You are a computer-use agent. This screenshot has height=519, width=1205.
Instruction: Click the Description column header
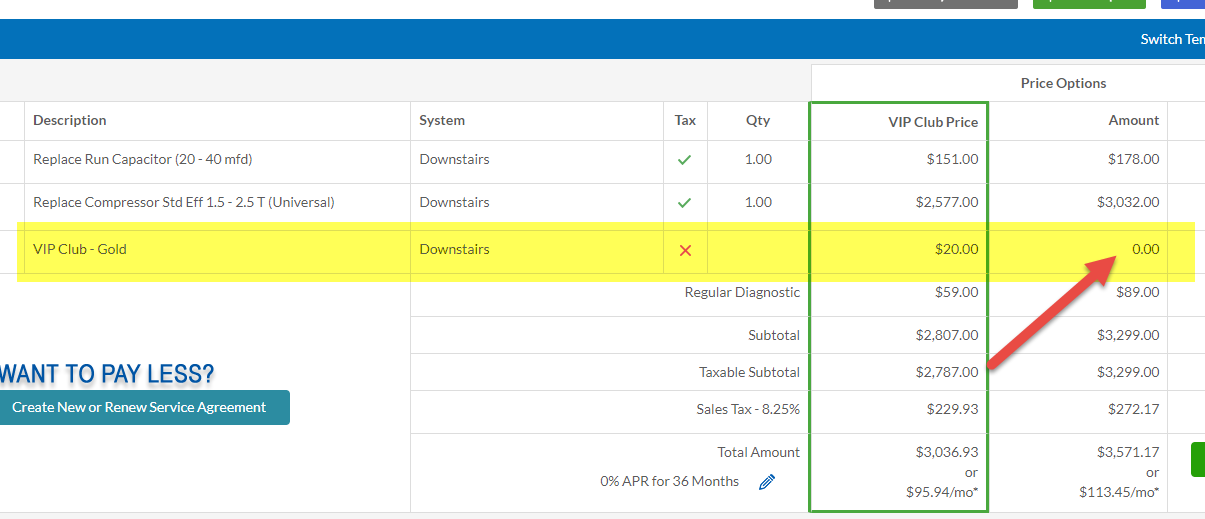click(70, 120)
